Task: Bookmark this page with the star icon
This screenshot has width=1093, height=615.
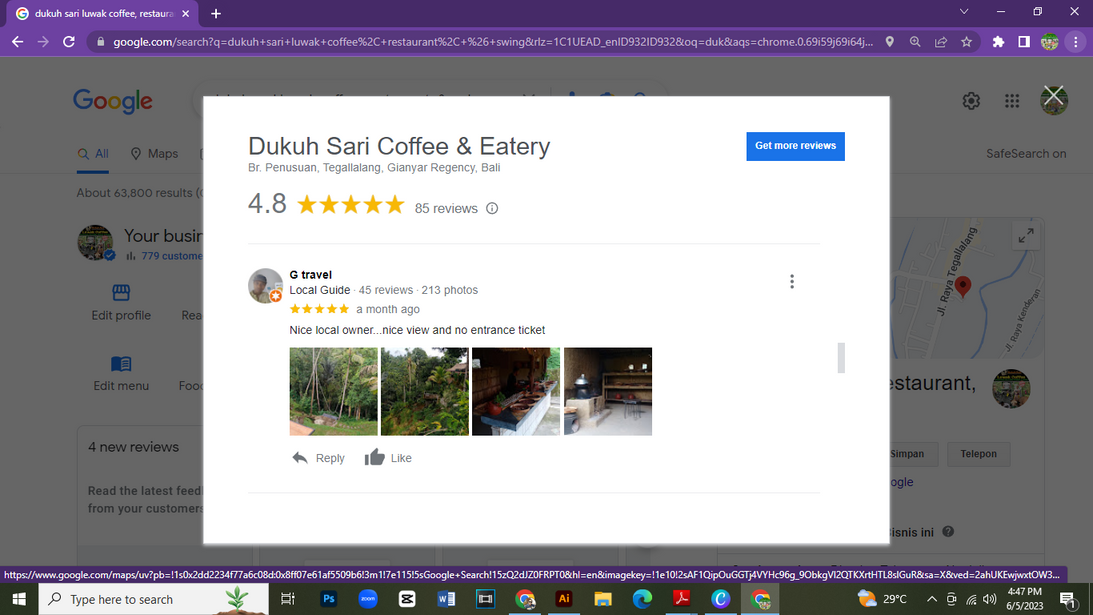Action: pos(966,42)
